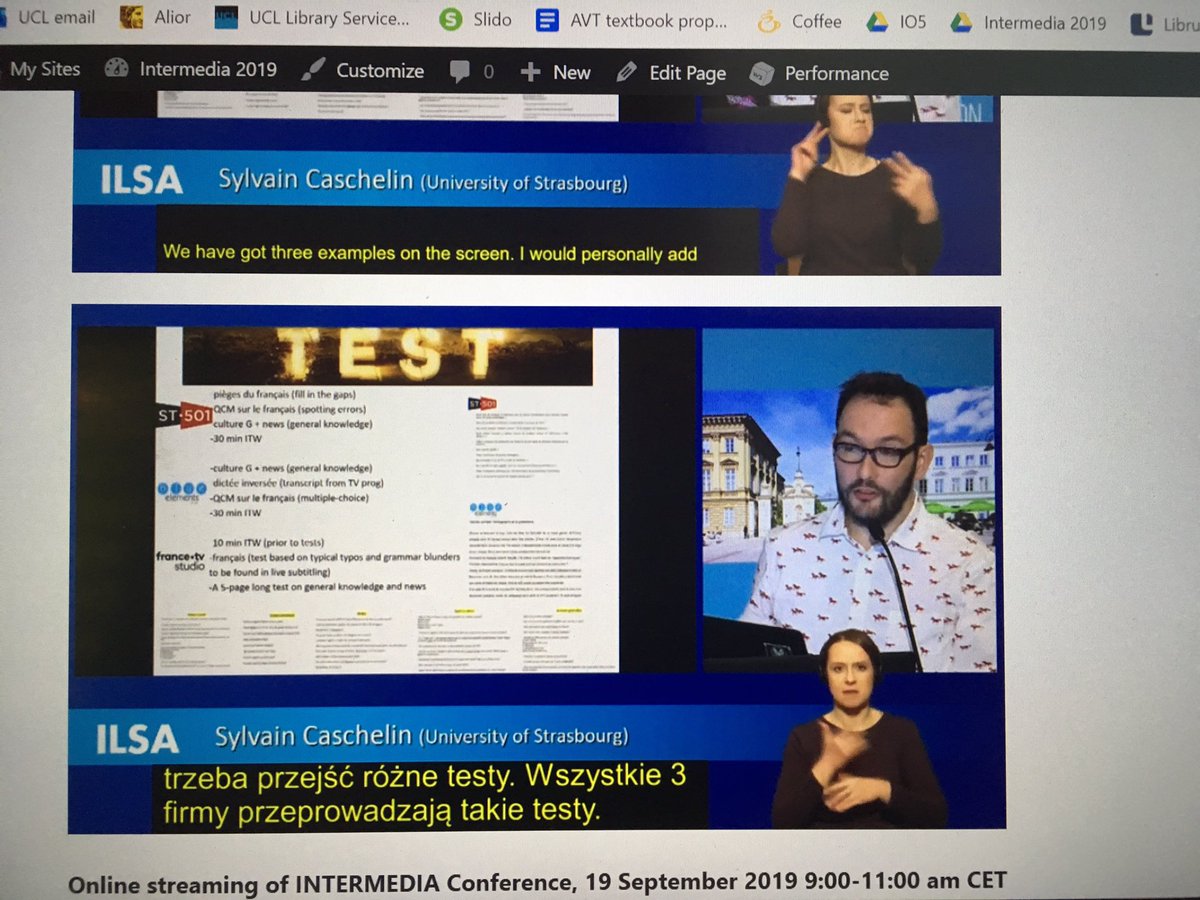The width and height of the screenshot is (1200, 900).
Task: Open the AVT textbook proposal bookmark
Action: 631,20
